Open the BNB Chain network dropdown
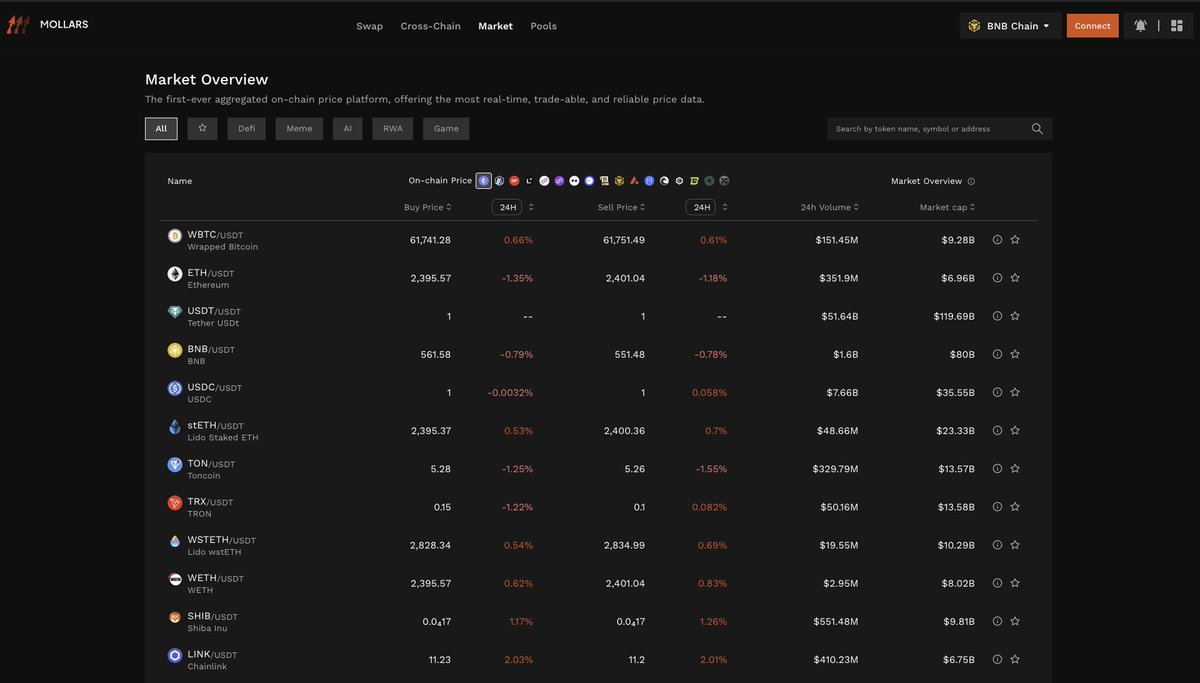Image resolution: width=1200 pixels, height=683 pixels. tap(1010, 26)
